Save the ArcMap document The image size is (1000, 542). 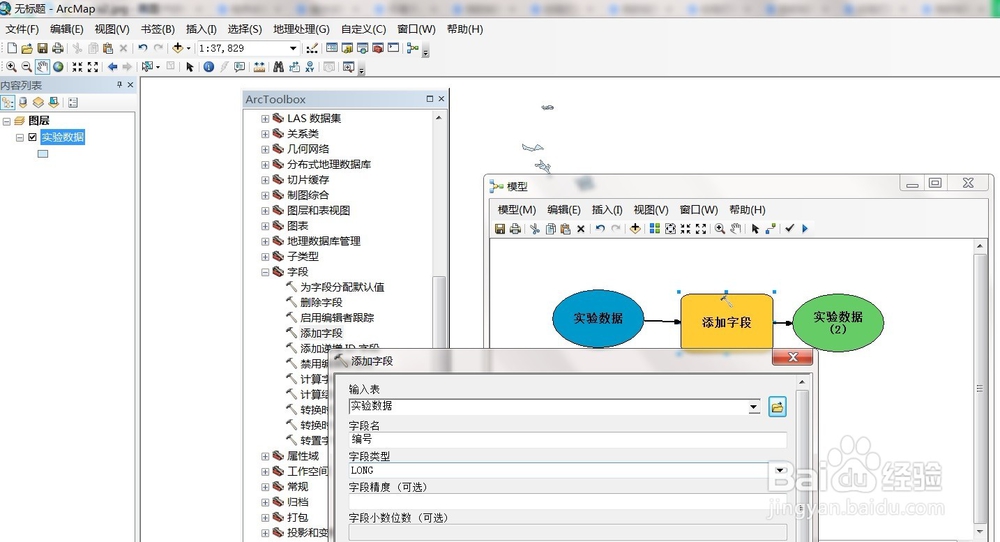[42, 48]
